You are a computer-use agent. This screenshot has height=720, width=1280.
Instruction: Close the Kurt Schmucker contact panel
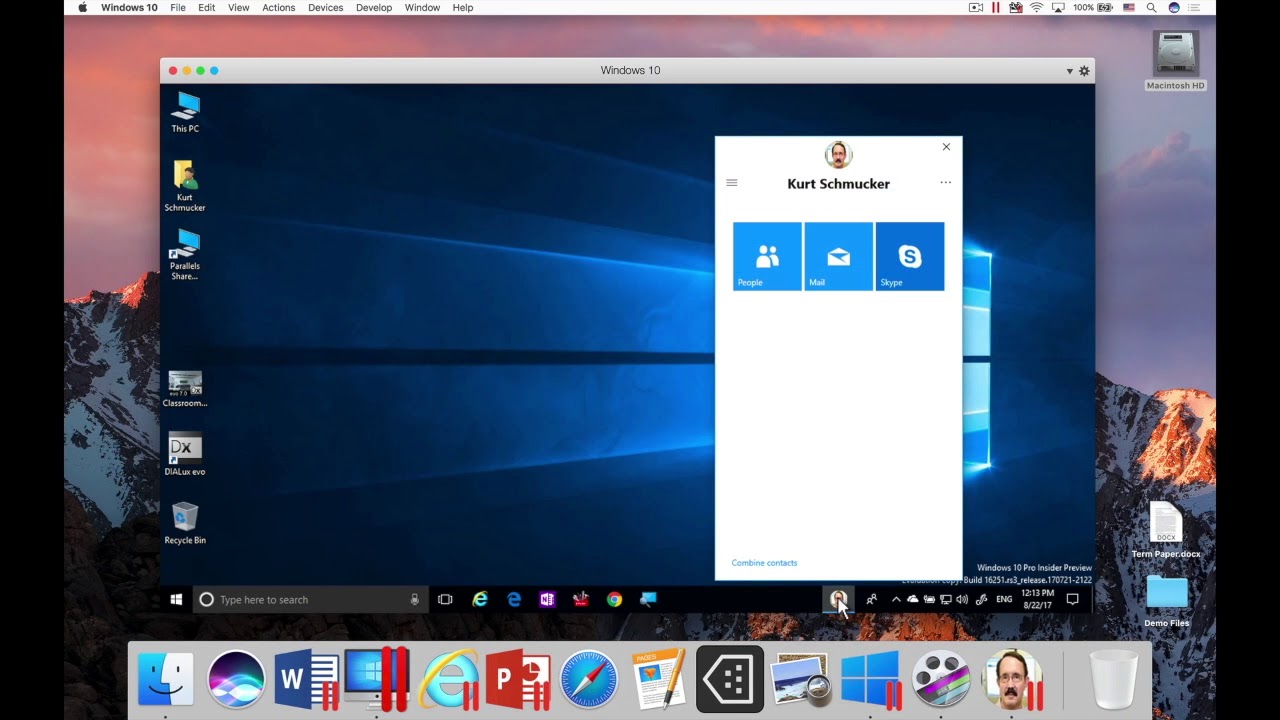click(x=946, y=147)
